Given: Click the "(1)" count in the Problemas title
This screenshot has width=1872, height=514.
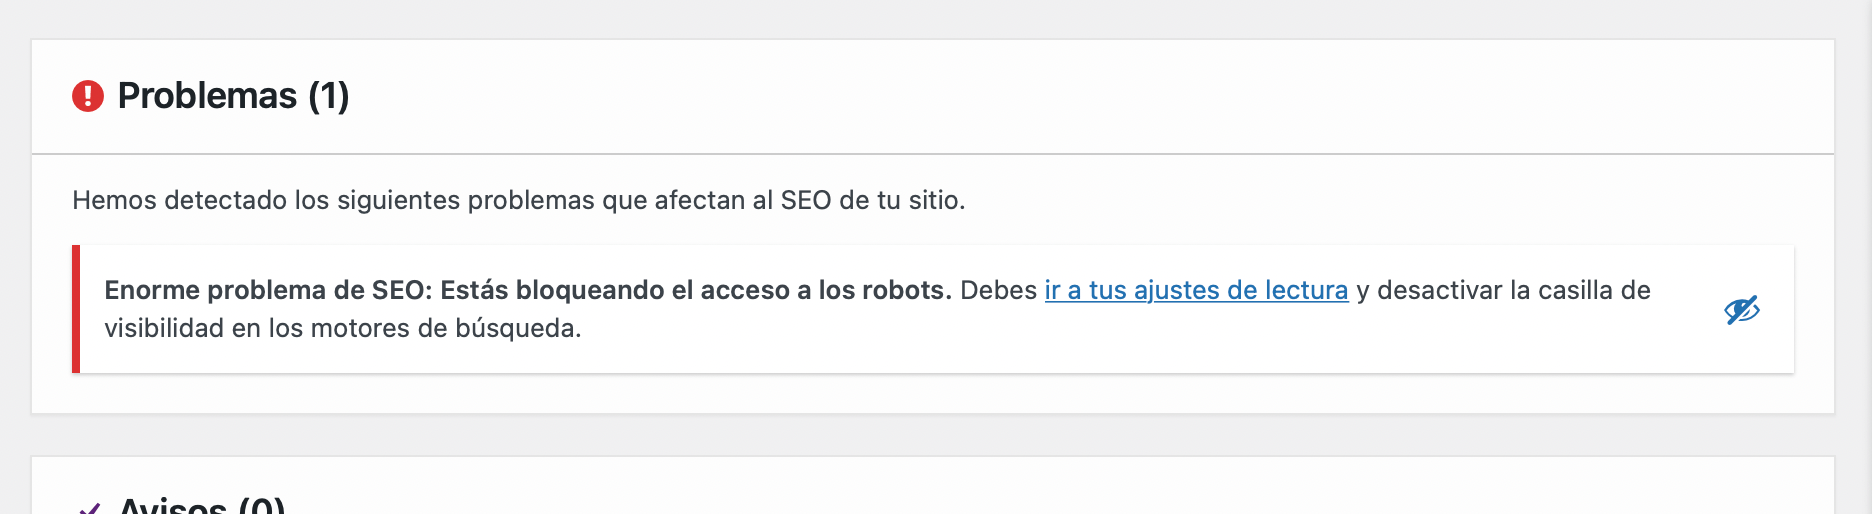Looking at the screenshot, I should click(329, 96).
